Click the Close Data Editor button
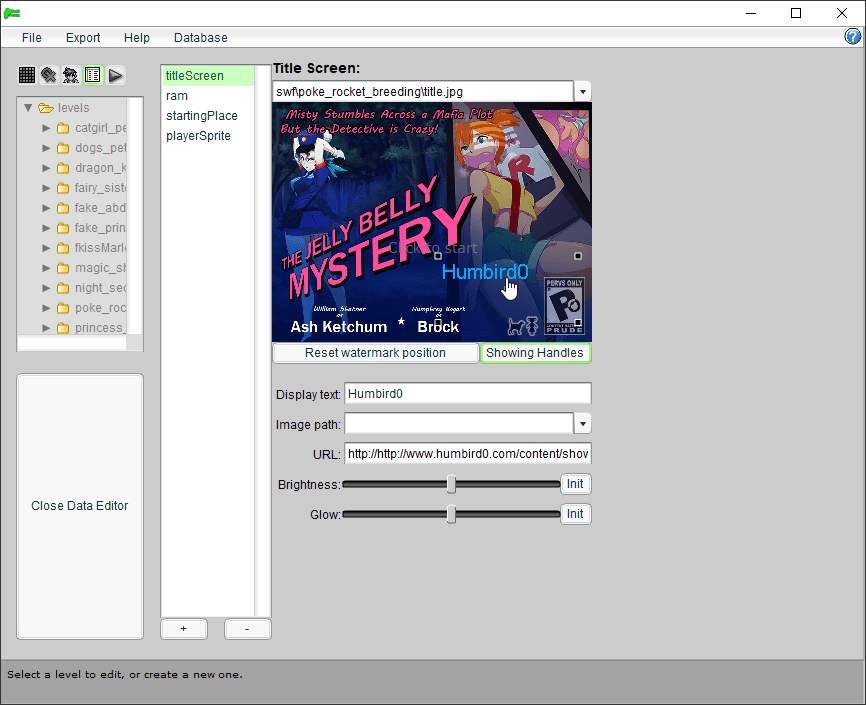The image size is (866, 705). pos(80,506)
